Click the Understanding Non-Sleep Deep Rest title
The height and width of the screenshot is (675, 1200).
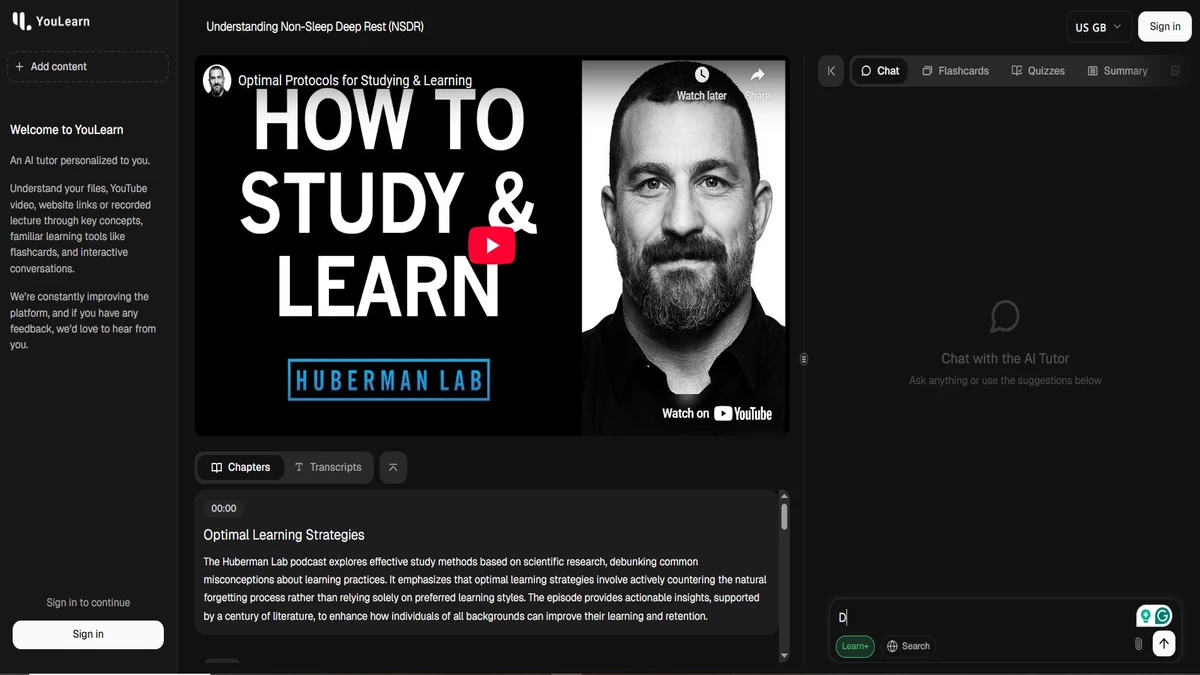click(x=315, y=27)
